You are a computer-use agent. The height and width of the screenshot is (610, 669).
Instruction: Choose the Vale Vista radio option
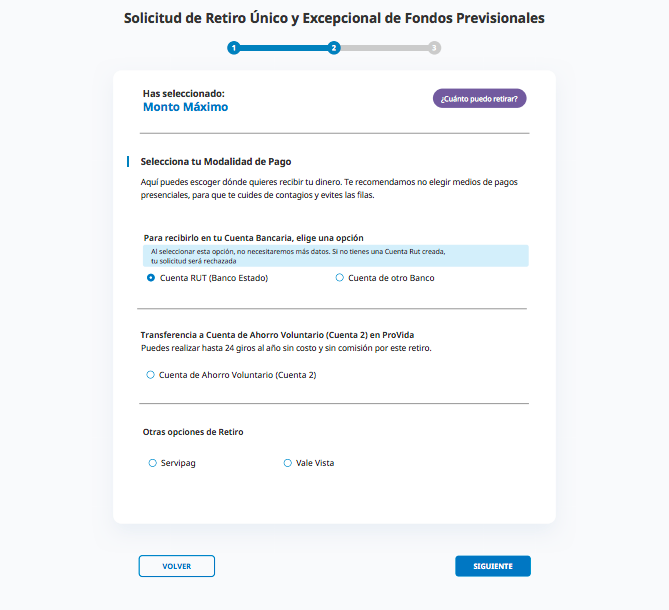288,463
